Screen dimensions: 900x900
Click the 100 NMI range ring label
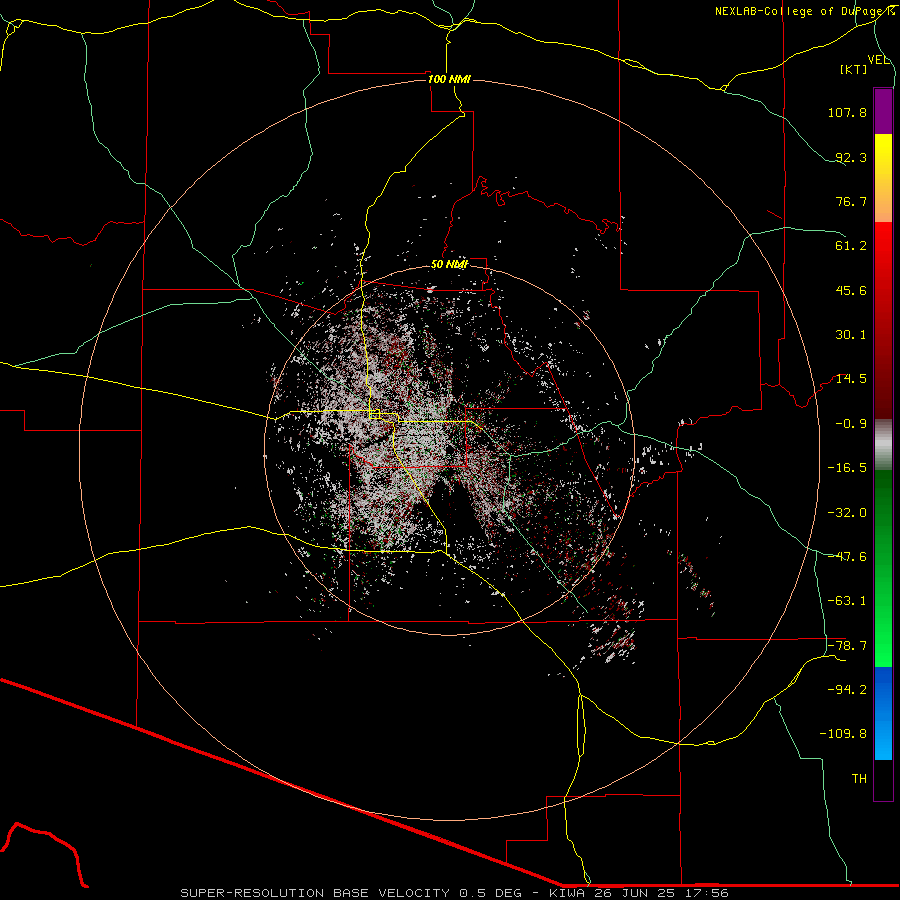pos(449,79)
